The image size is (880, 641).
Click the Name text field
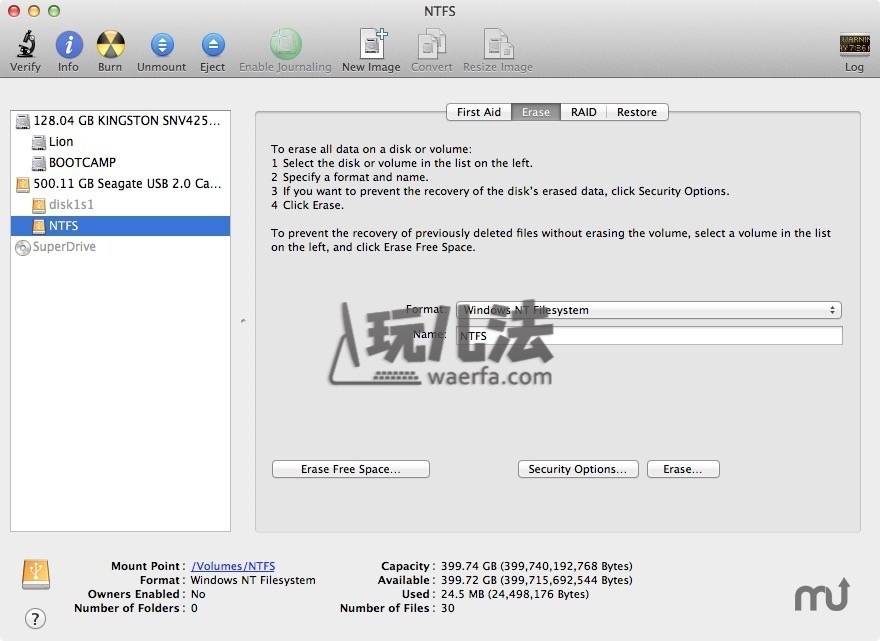(648, 336)
